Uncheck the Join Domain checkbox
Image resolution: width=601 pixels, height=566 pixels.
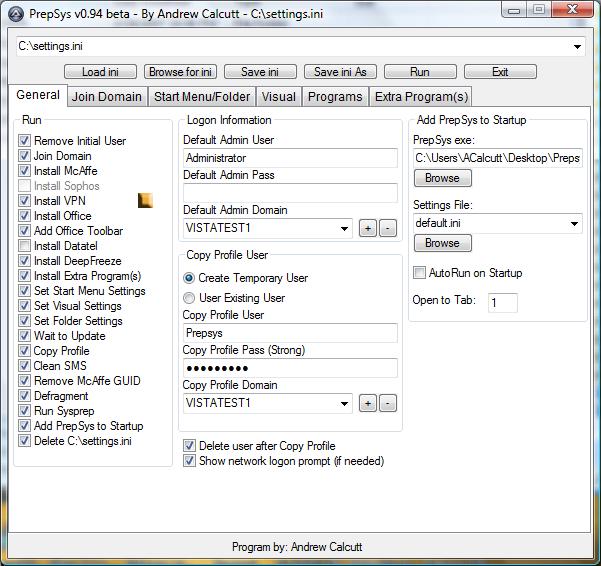(25, 156)
